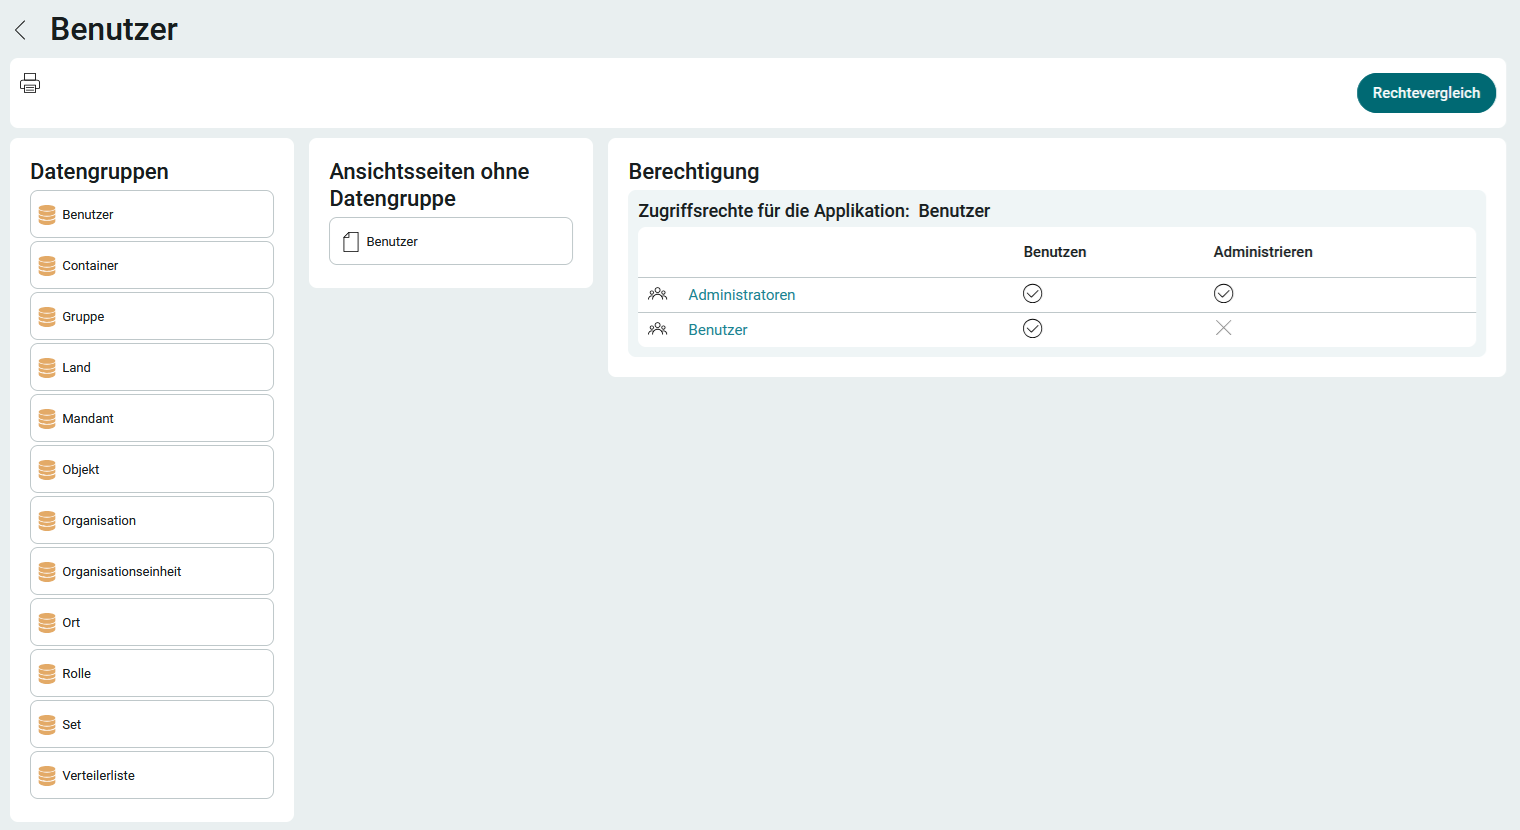Viewport: 1520px width, 830px height.
Task: Go back using the arrow beside Benutzer title
Action: pos(20,30)
